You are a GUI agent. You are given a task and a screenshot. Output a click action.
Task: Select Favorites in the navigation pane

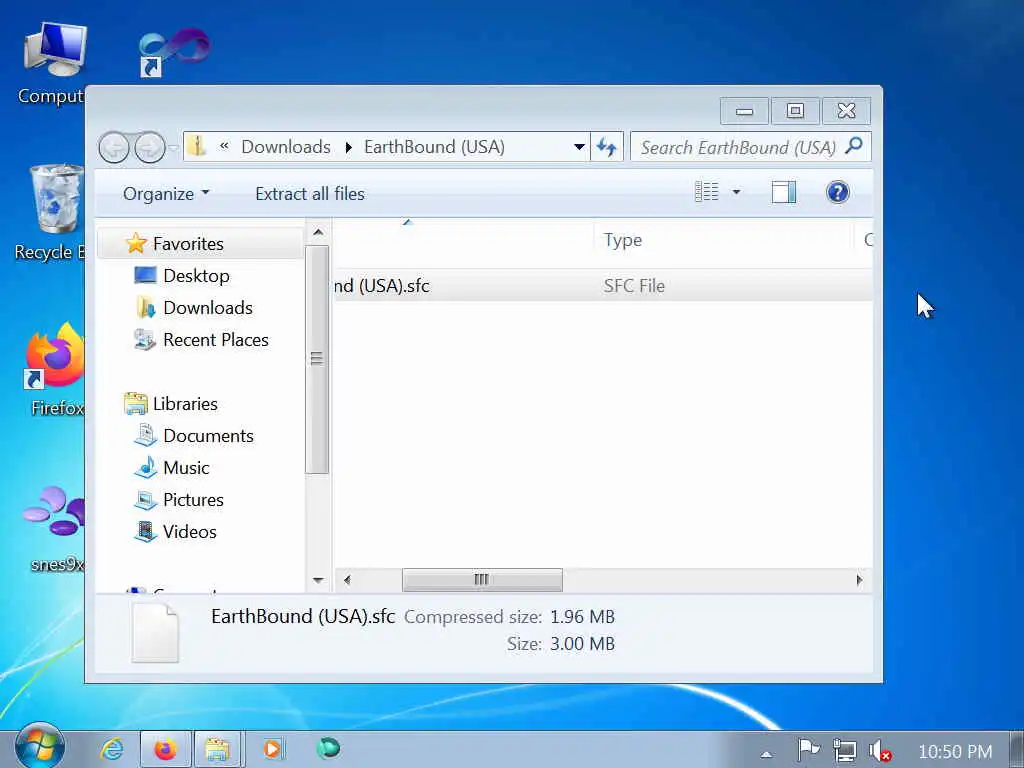(x=188, y=244)
